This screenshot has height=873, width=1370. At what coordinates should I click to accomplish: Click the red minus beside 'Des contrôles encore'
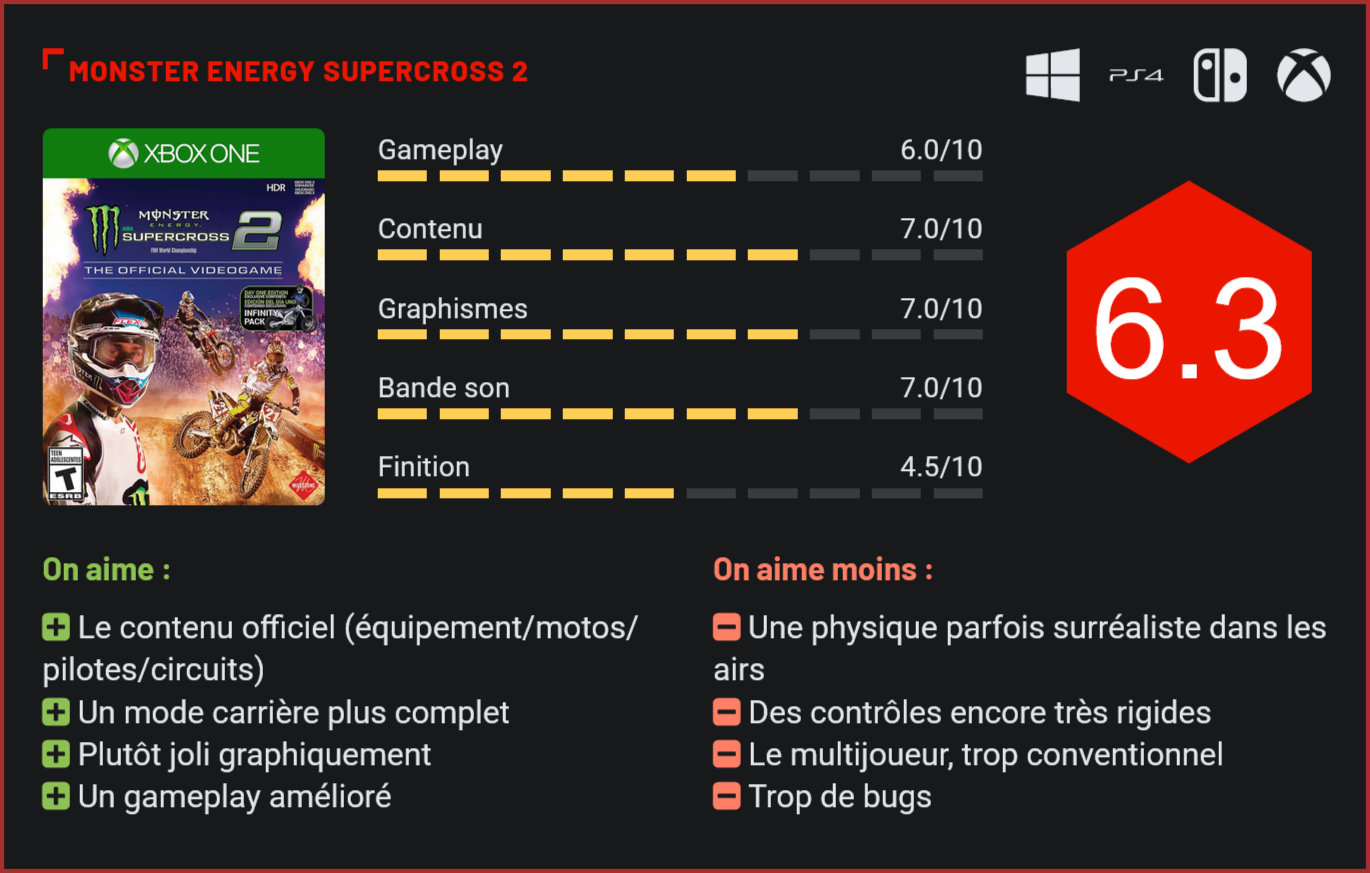click(x=727, y=713)
